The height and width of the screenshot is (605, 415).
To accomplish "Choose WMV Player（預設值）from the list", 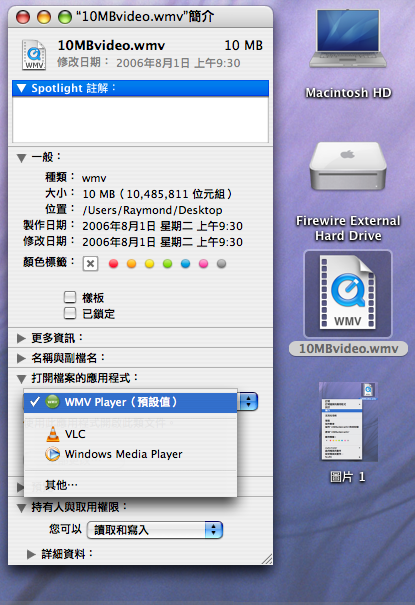I will pos(130,402).
